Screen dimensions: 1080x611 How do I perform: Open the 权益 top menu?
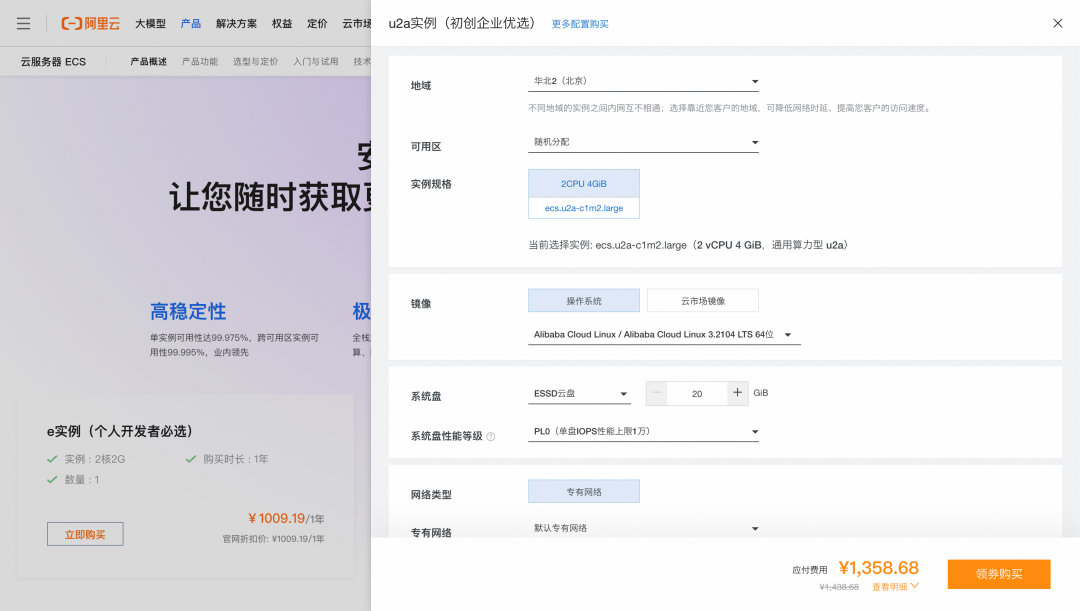tap(282, 23)
